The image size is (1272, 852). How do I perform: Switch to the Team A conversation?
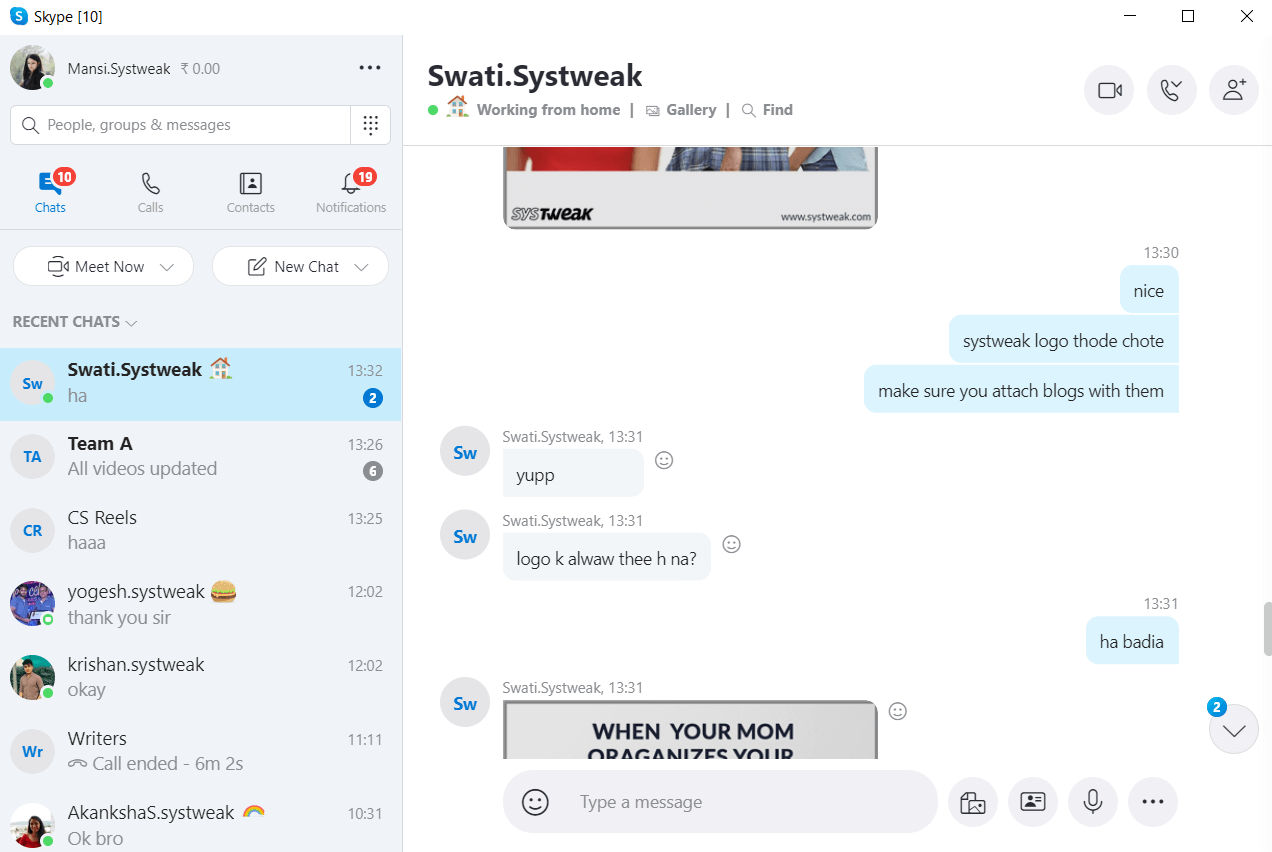(x=200, y=456)
